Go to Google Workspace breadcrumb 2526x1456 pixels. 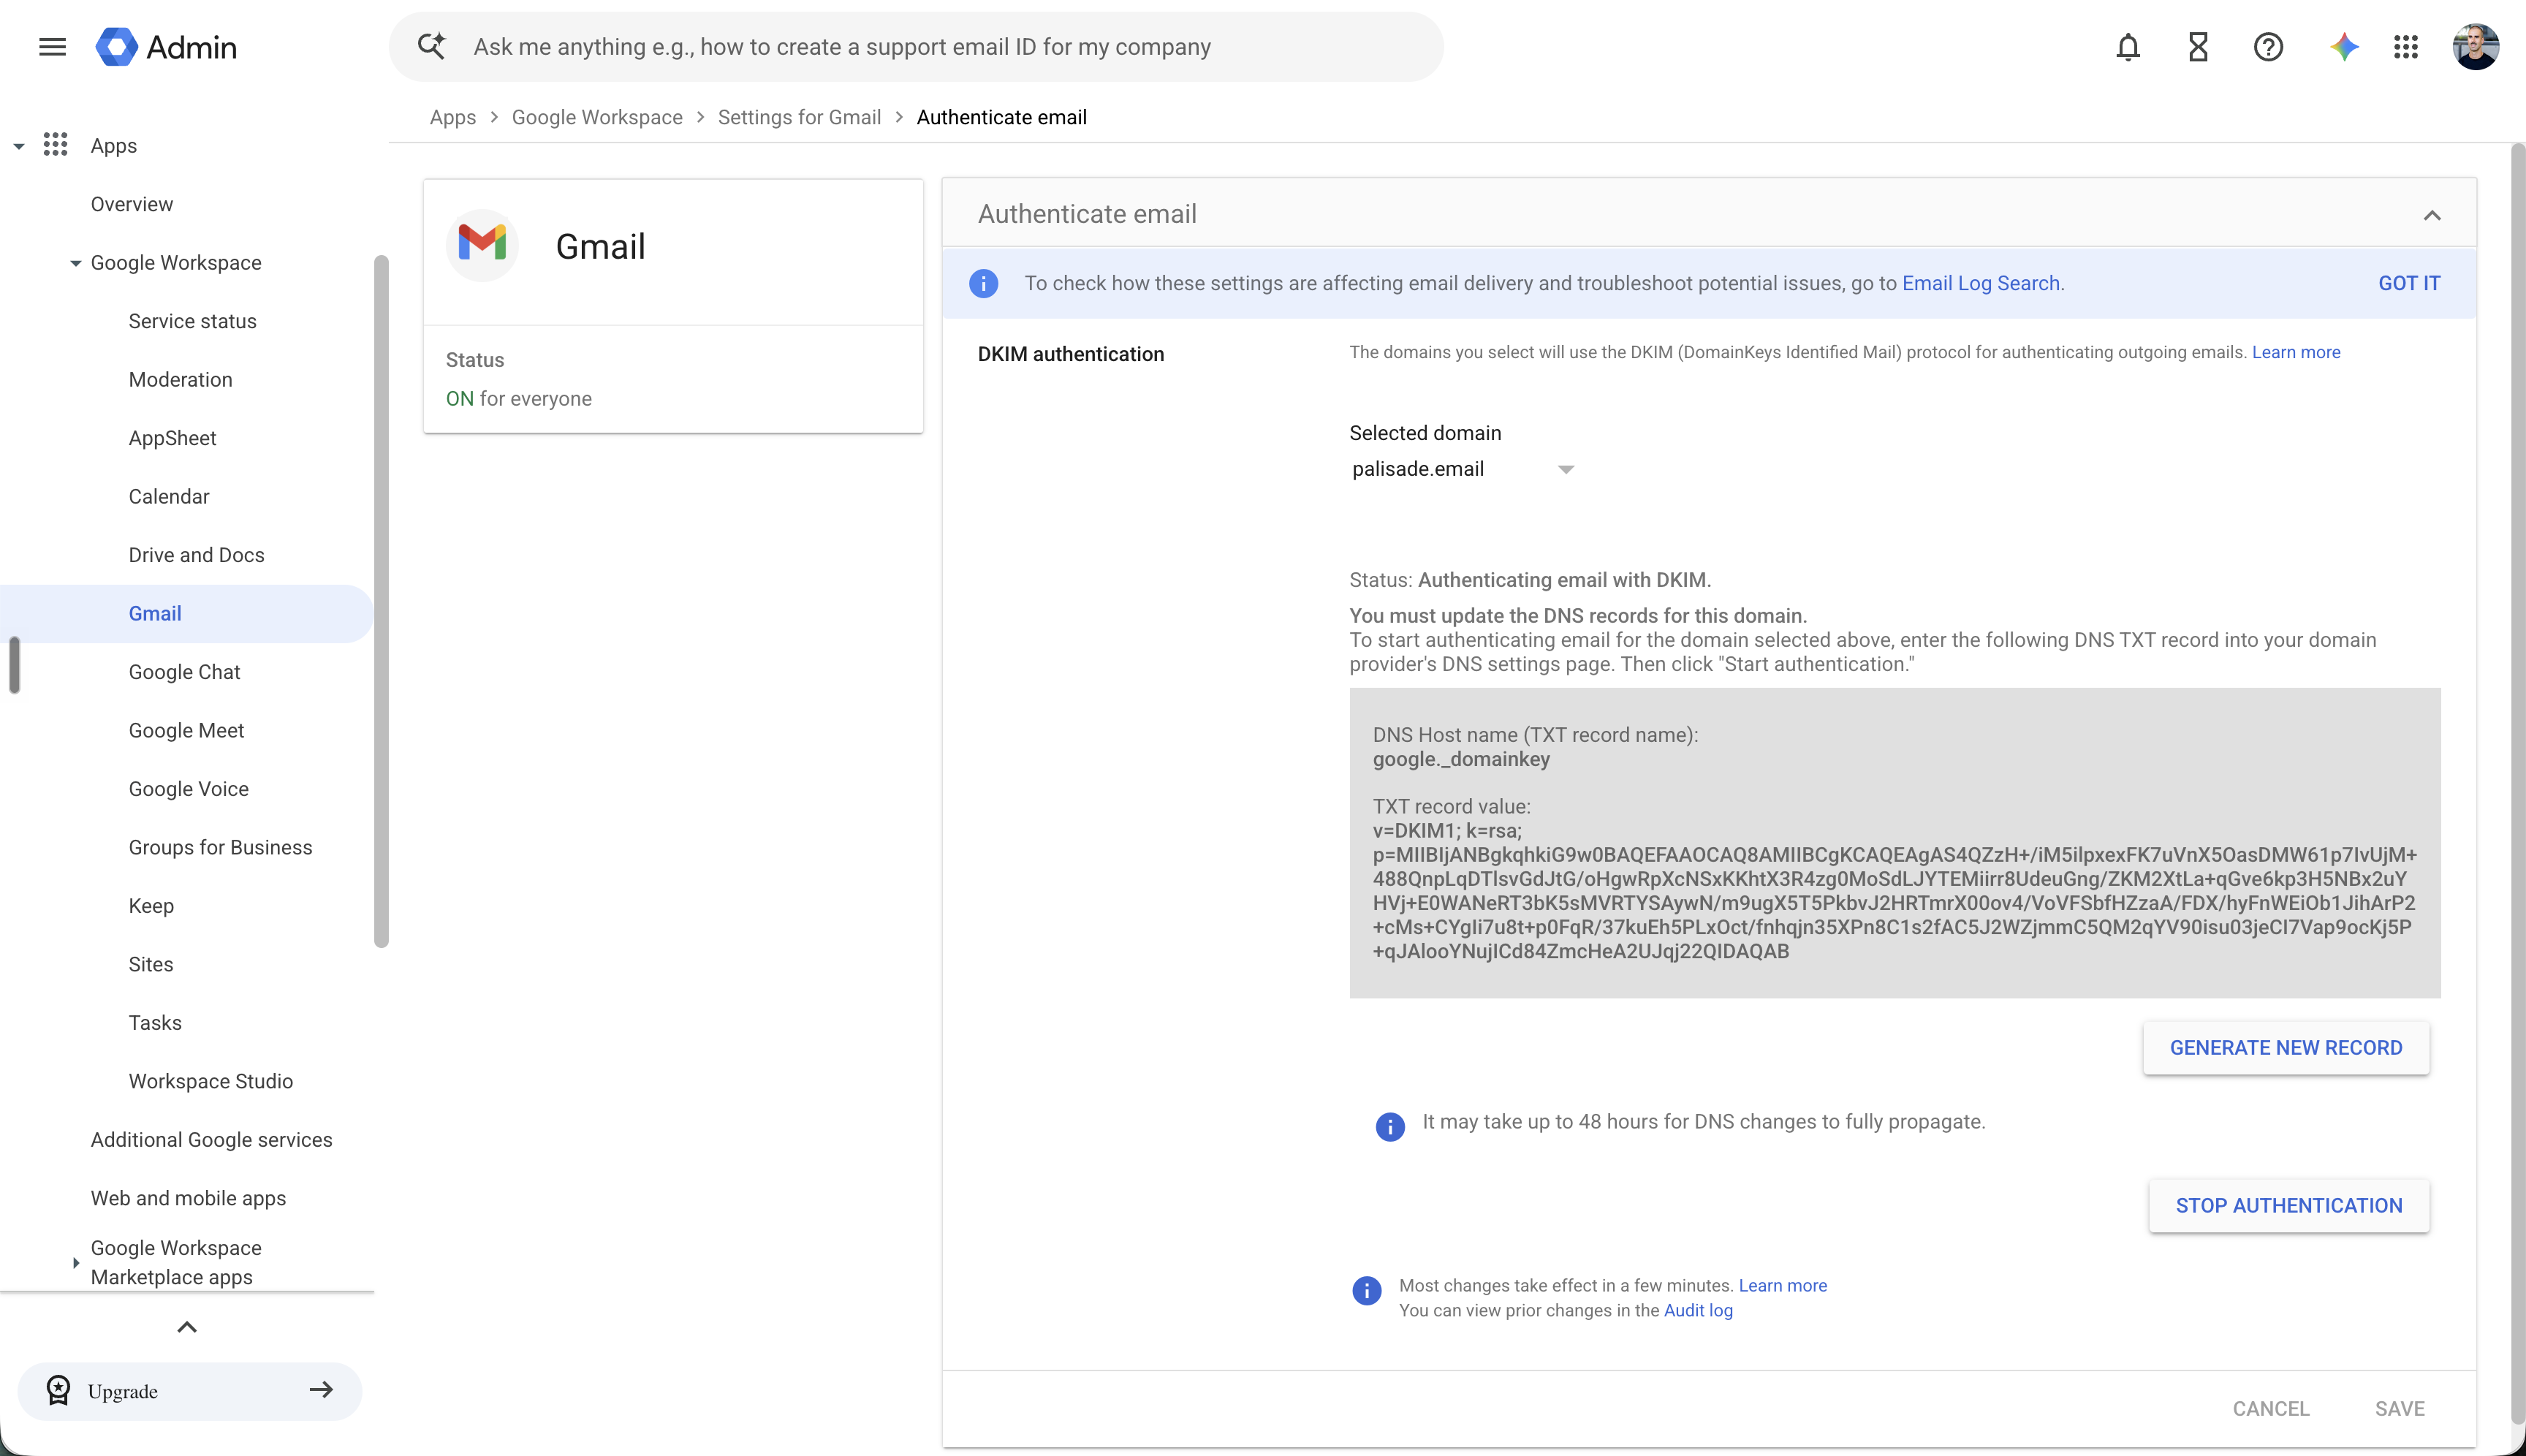597,117
